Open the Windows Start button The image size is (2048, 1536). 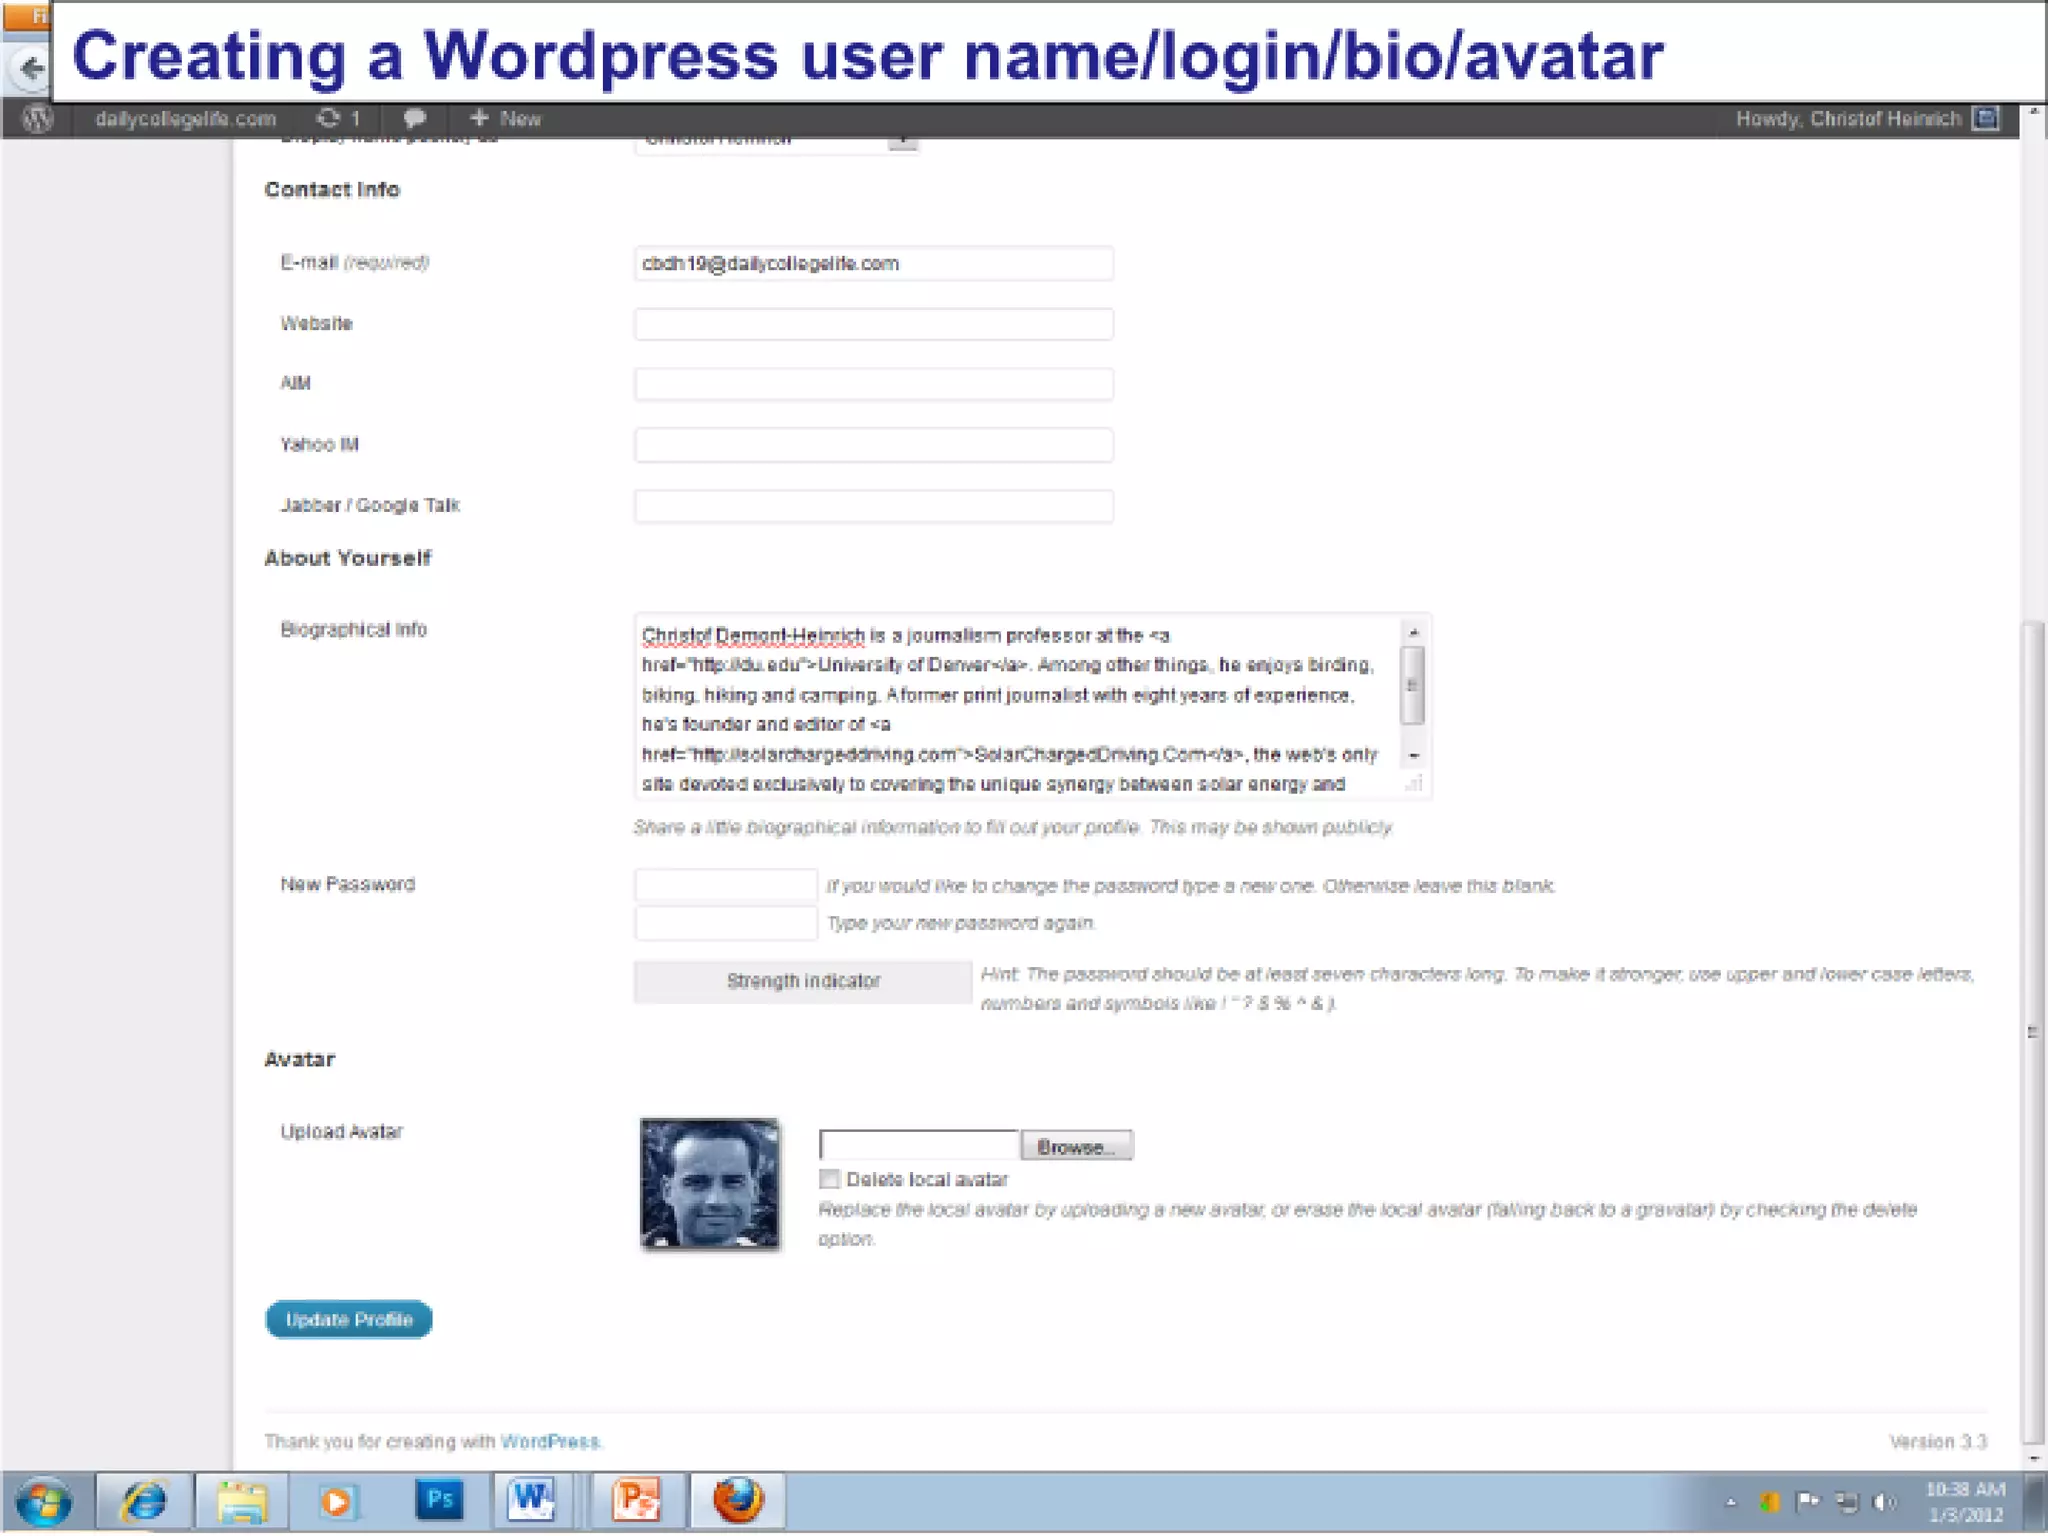coord(43,1502)
